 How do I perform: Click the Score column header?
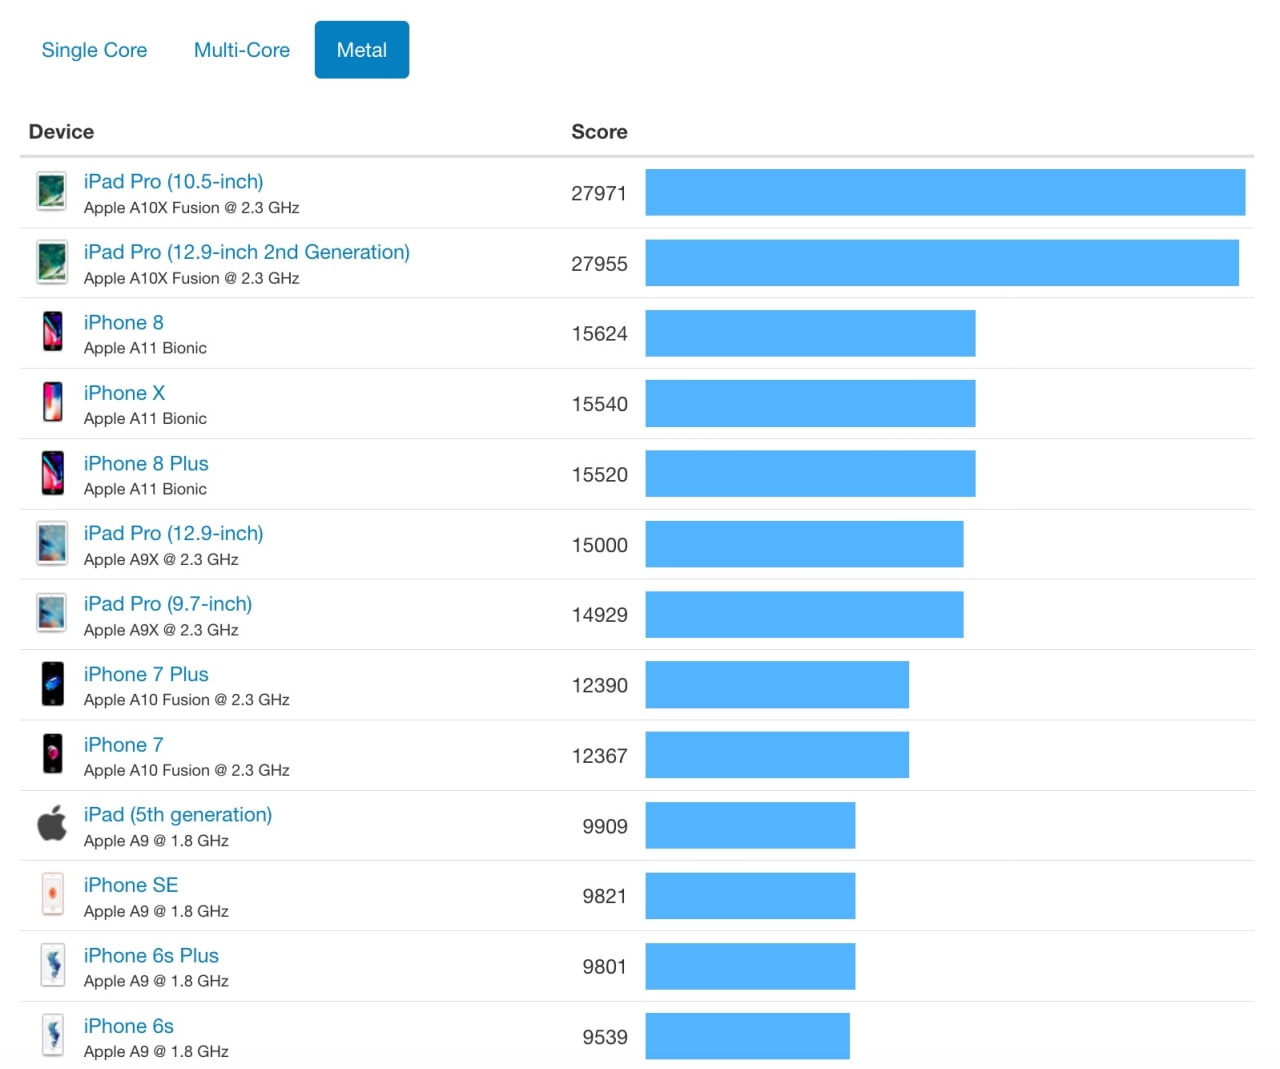click(x=598, y=131)
